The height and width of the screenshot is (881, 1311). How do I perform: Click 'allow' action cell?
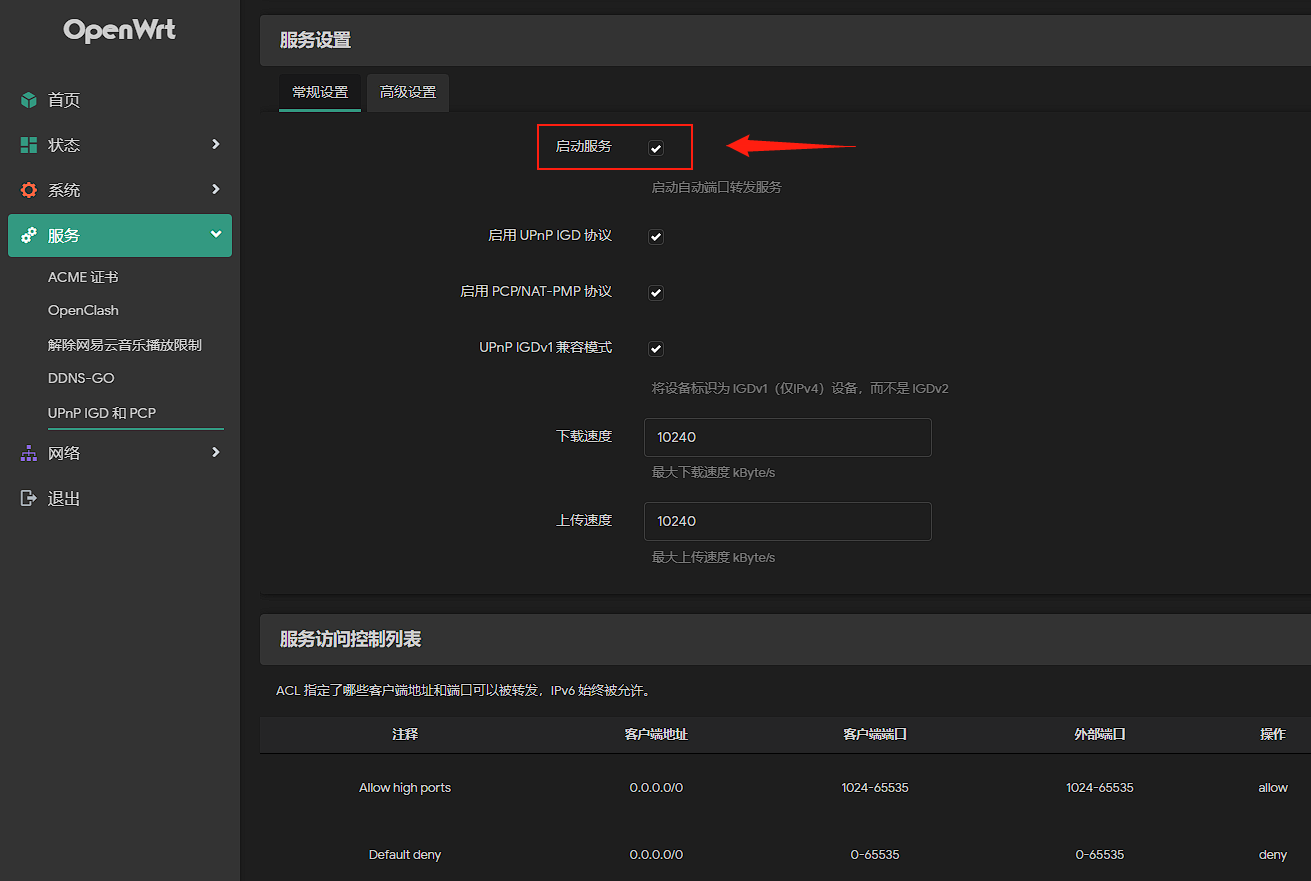point(1273,788)
